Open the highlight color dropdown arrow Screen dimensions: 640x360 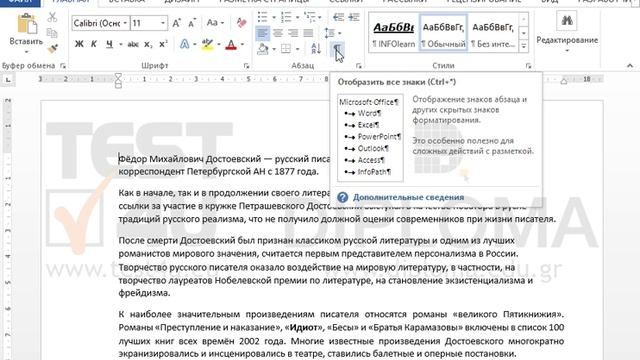[x=219, y=44]
